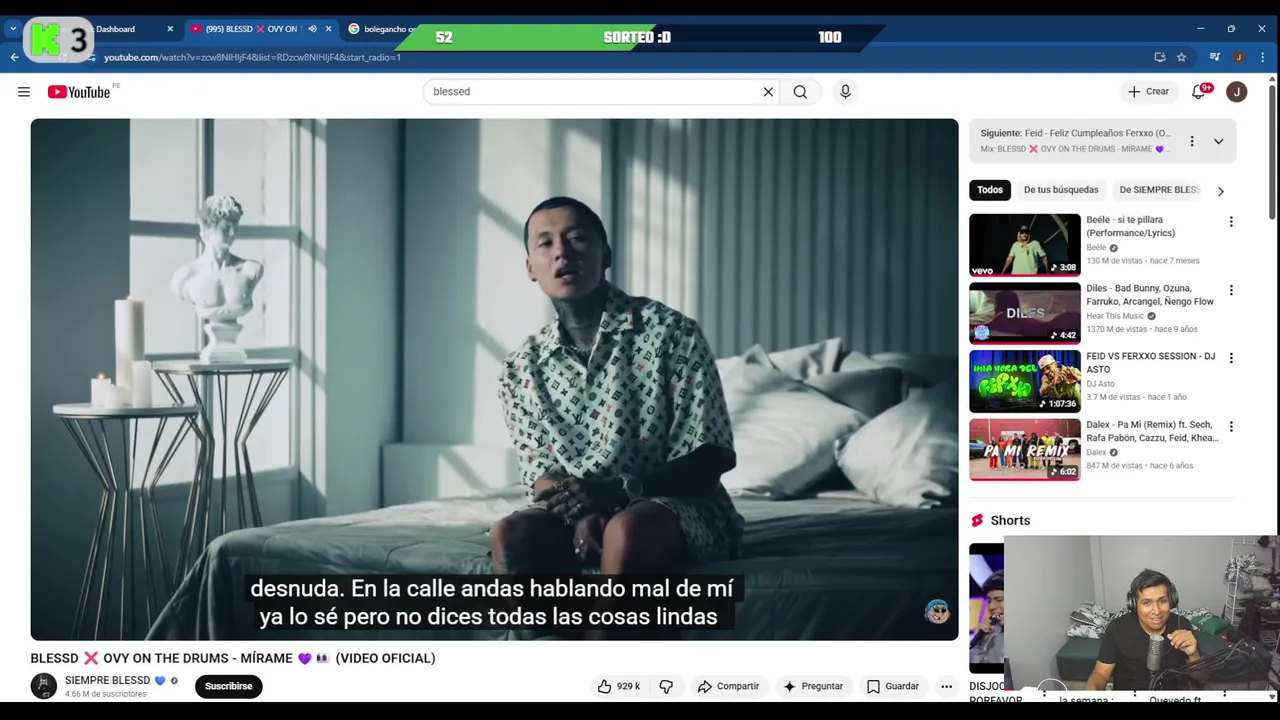
Task: Click the channel watermark on the video
Action: (936, 612)
